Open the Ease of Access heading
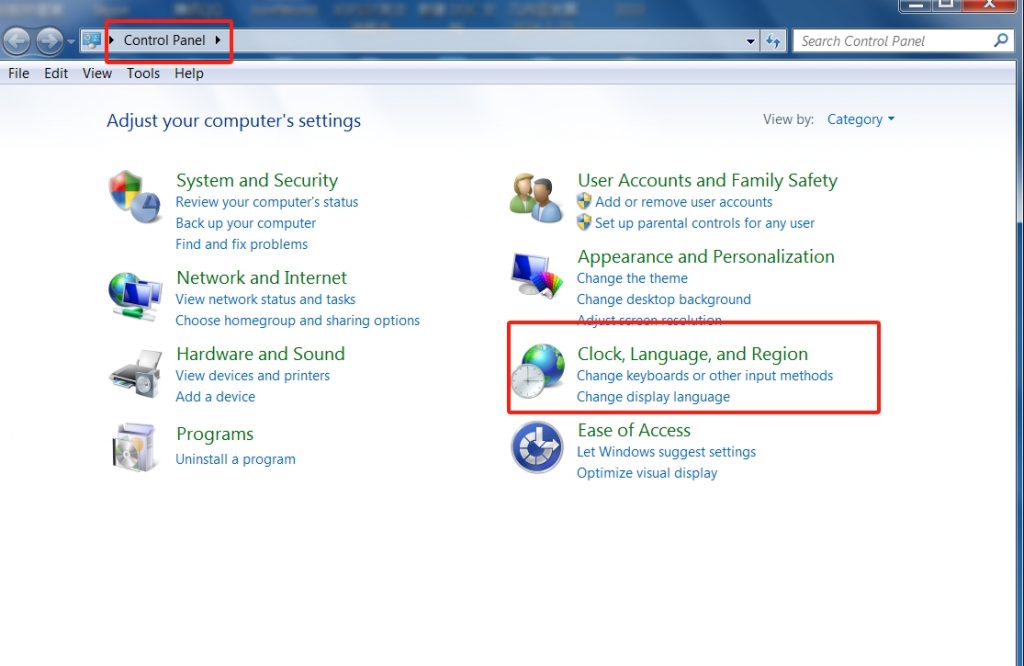 pos(633,430)
